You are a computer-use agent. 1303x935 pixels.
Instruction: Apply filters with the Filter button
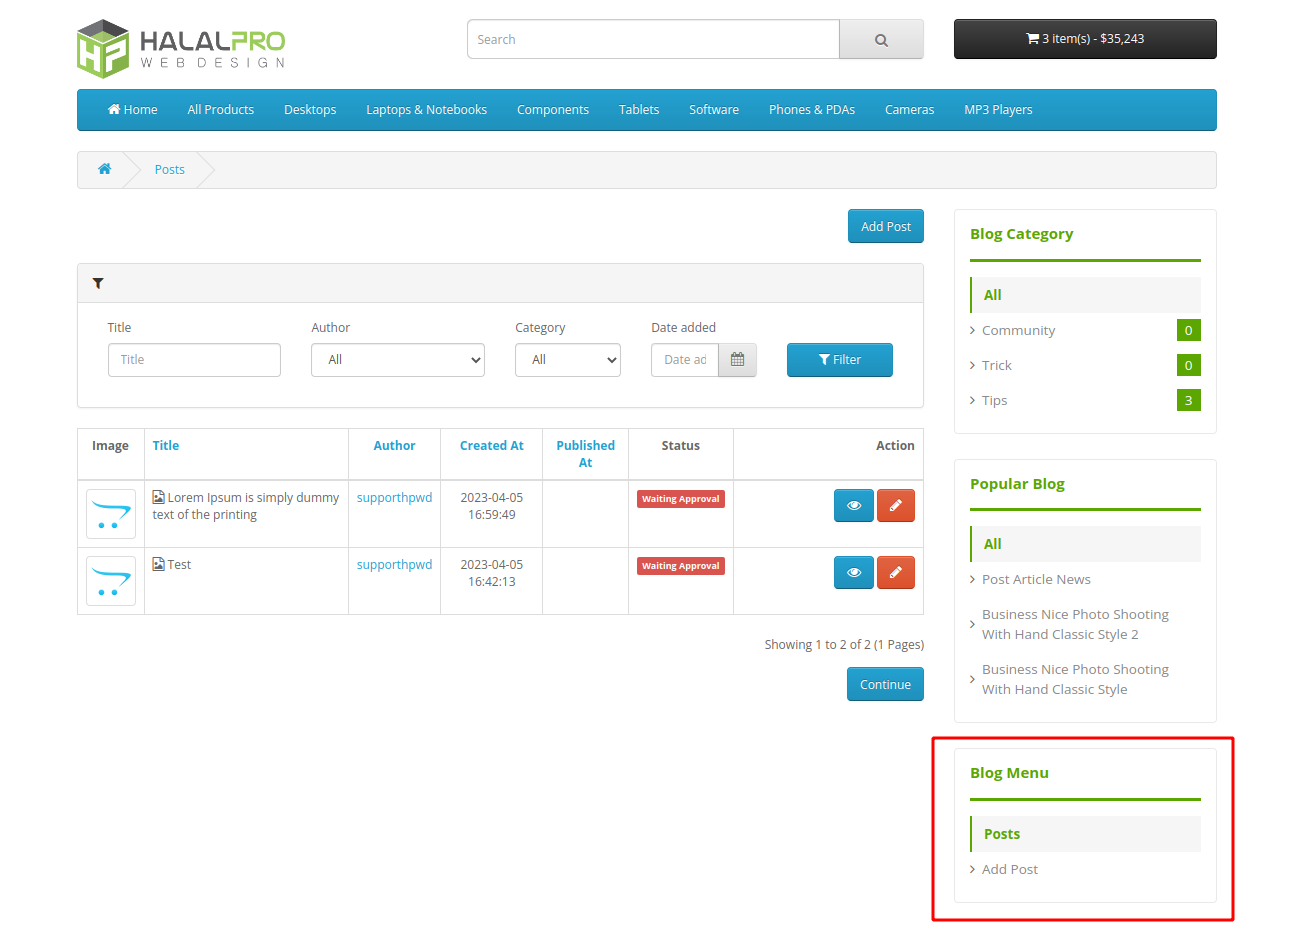click(x=839, y=360)
